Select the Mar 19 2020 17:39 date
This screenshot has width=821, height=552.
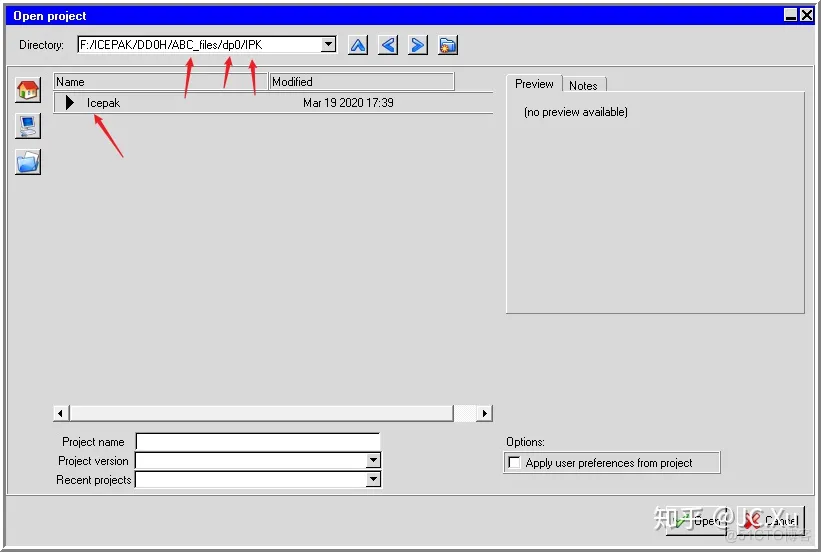point(348,103)
